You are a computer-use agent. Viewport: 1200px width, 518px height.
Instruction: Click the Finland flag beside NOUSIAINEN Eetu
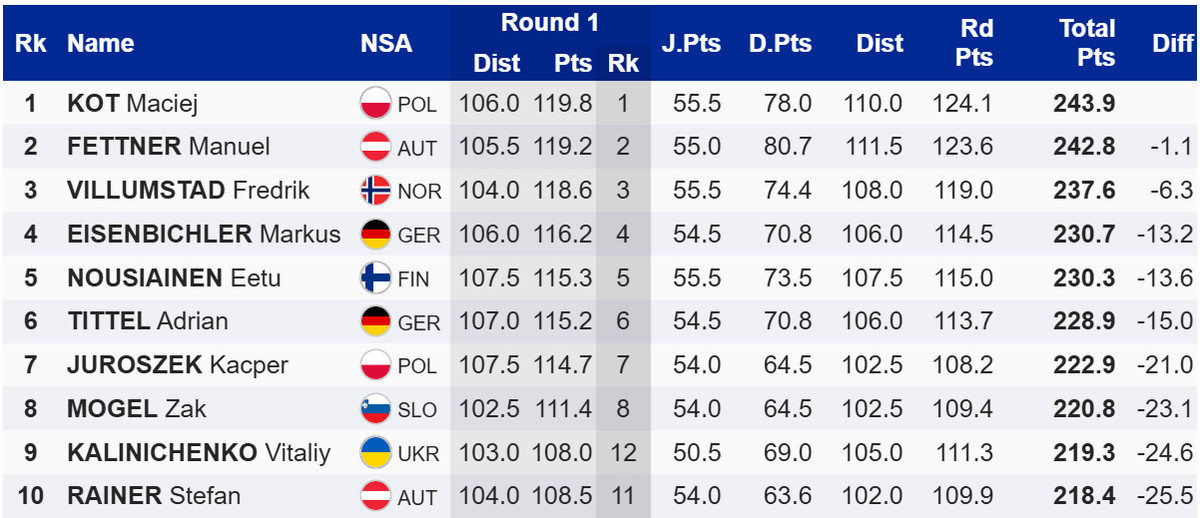(375, 278)
